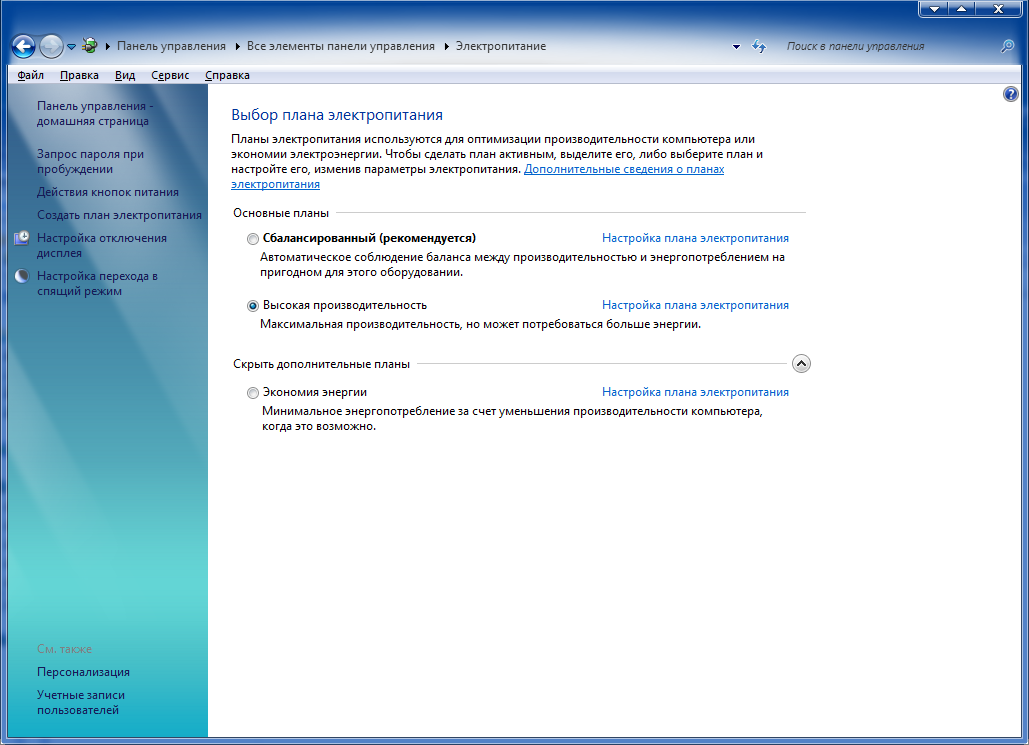The height and width of the screenshot is (745, 1029).
Task: Click the display shutoff settings icon in sidebar
Action: point(22,239)
